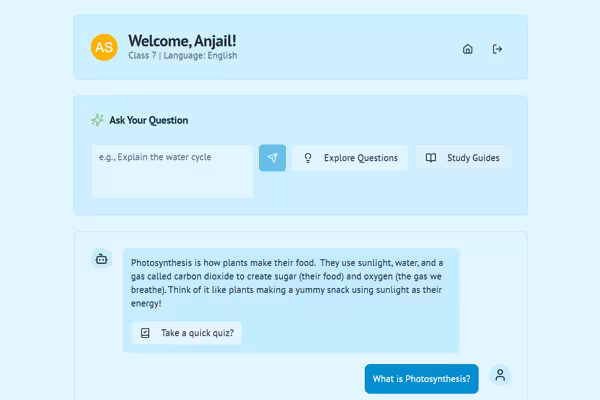
Task: Click the logout icon in header
Action: click(497, 49)
